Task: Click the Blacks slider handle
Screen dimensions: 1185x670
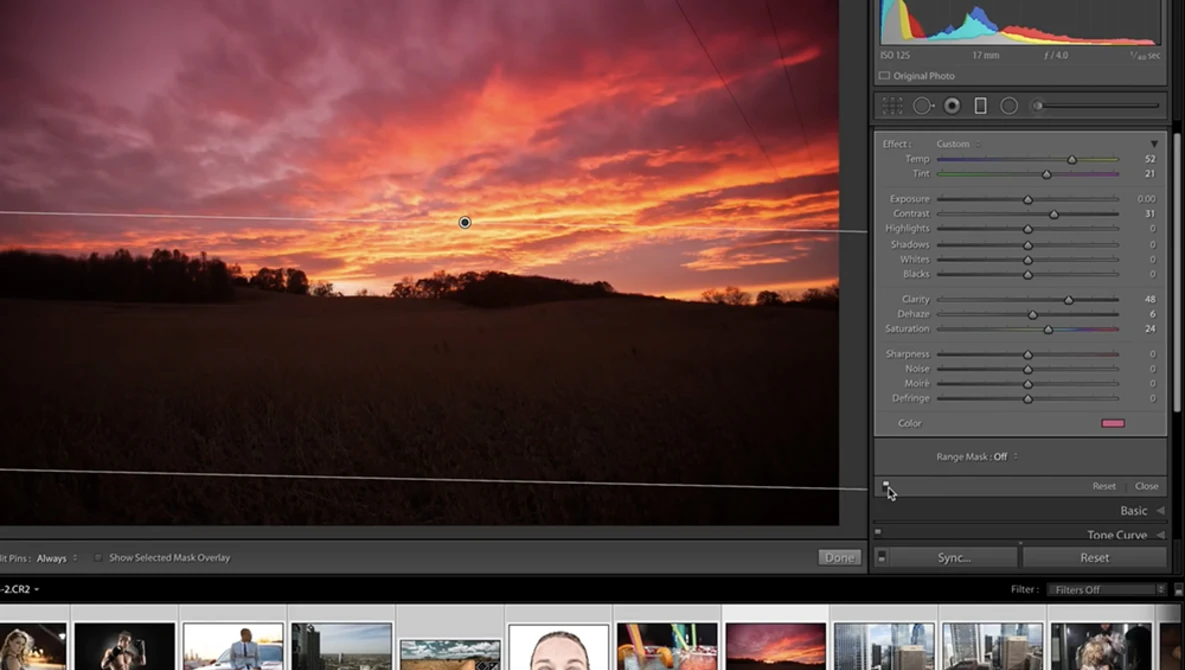Action: coord(1028,275)
